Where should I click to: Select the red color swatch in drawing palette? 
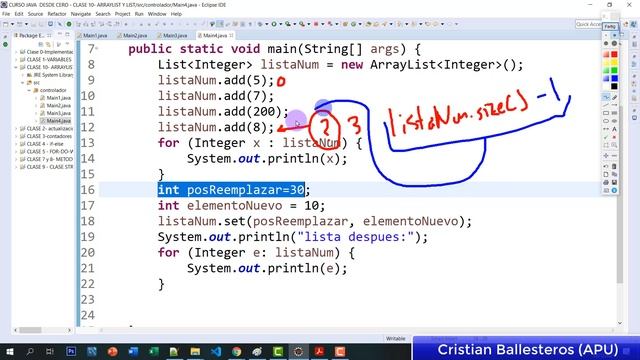point(614,54)
